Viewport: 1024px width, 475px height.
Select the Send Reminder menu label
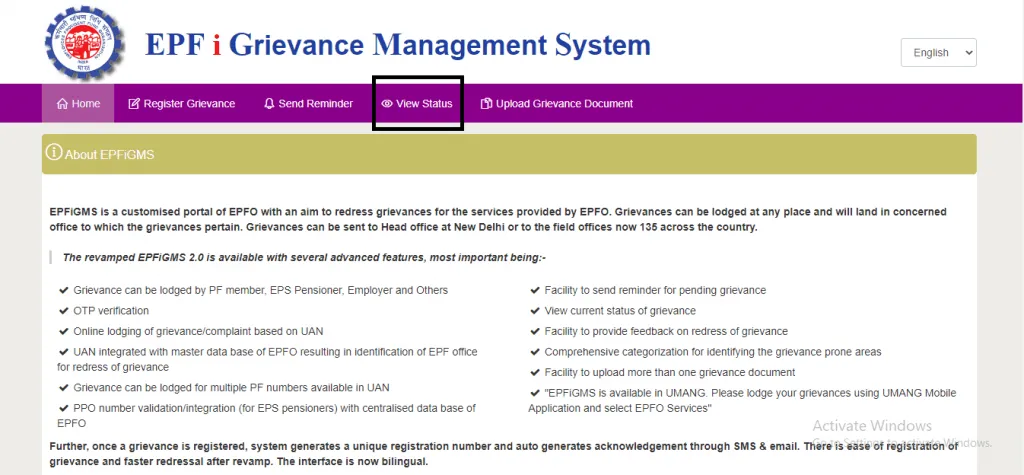click(x=315, y=104)
